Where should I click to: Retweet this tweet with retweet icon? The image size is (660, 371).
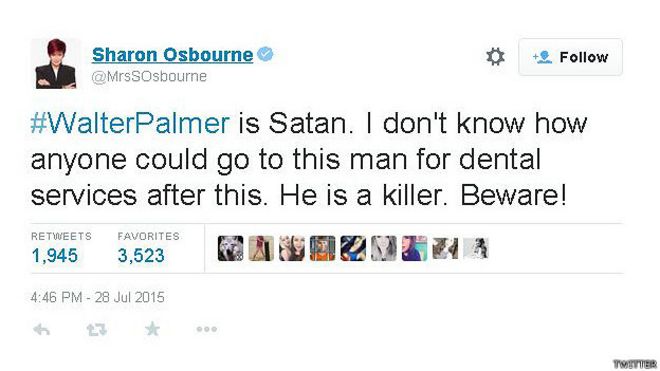pyautogui.click(x=97, y=329)
